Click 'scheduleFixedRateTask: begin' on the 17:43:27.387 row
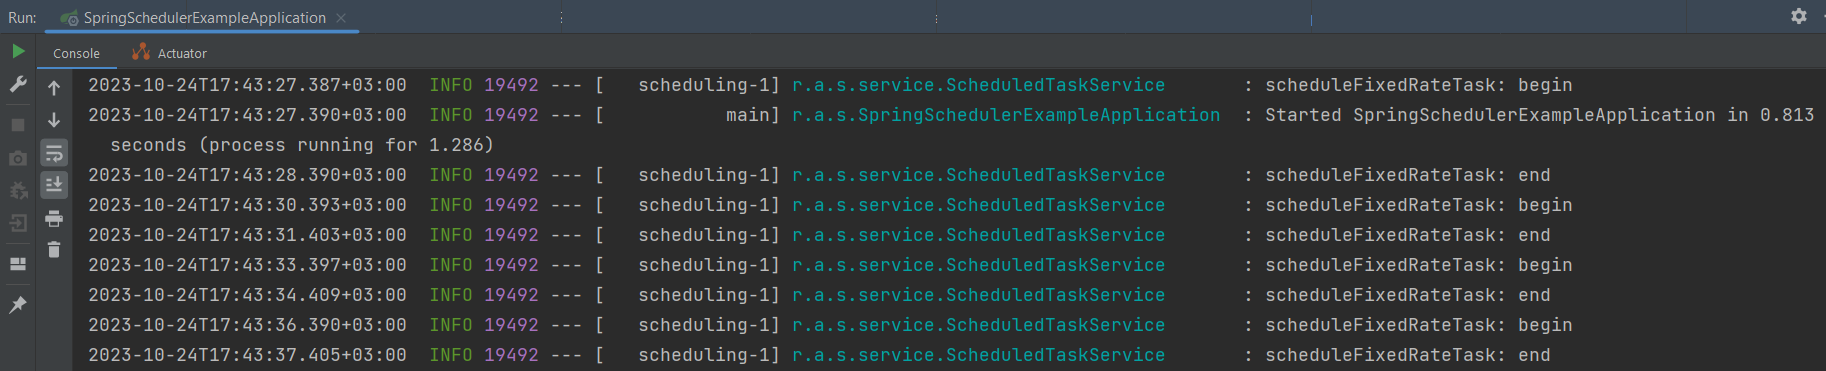Image resolution: width=1826 pixels, height=371 pixels. tap(1419, 85)
